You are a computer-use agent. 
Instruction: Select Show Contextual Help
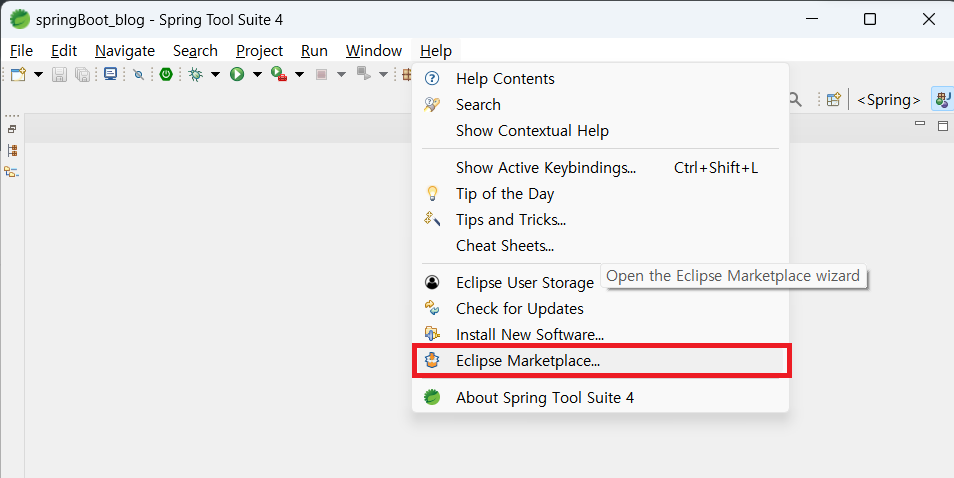click(601, 131)
